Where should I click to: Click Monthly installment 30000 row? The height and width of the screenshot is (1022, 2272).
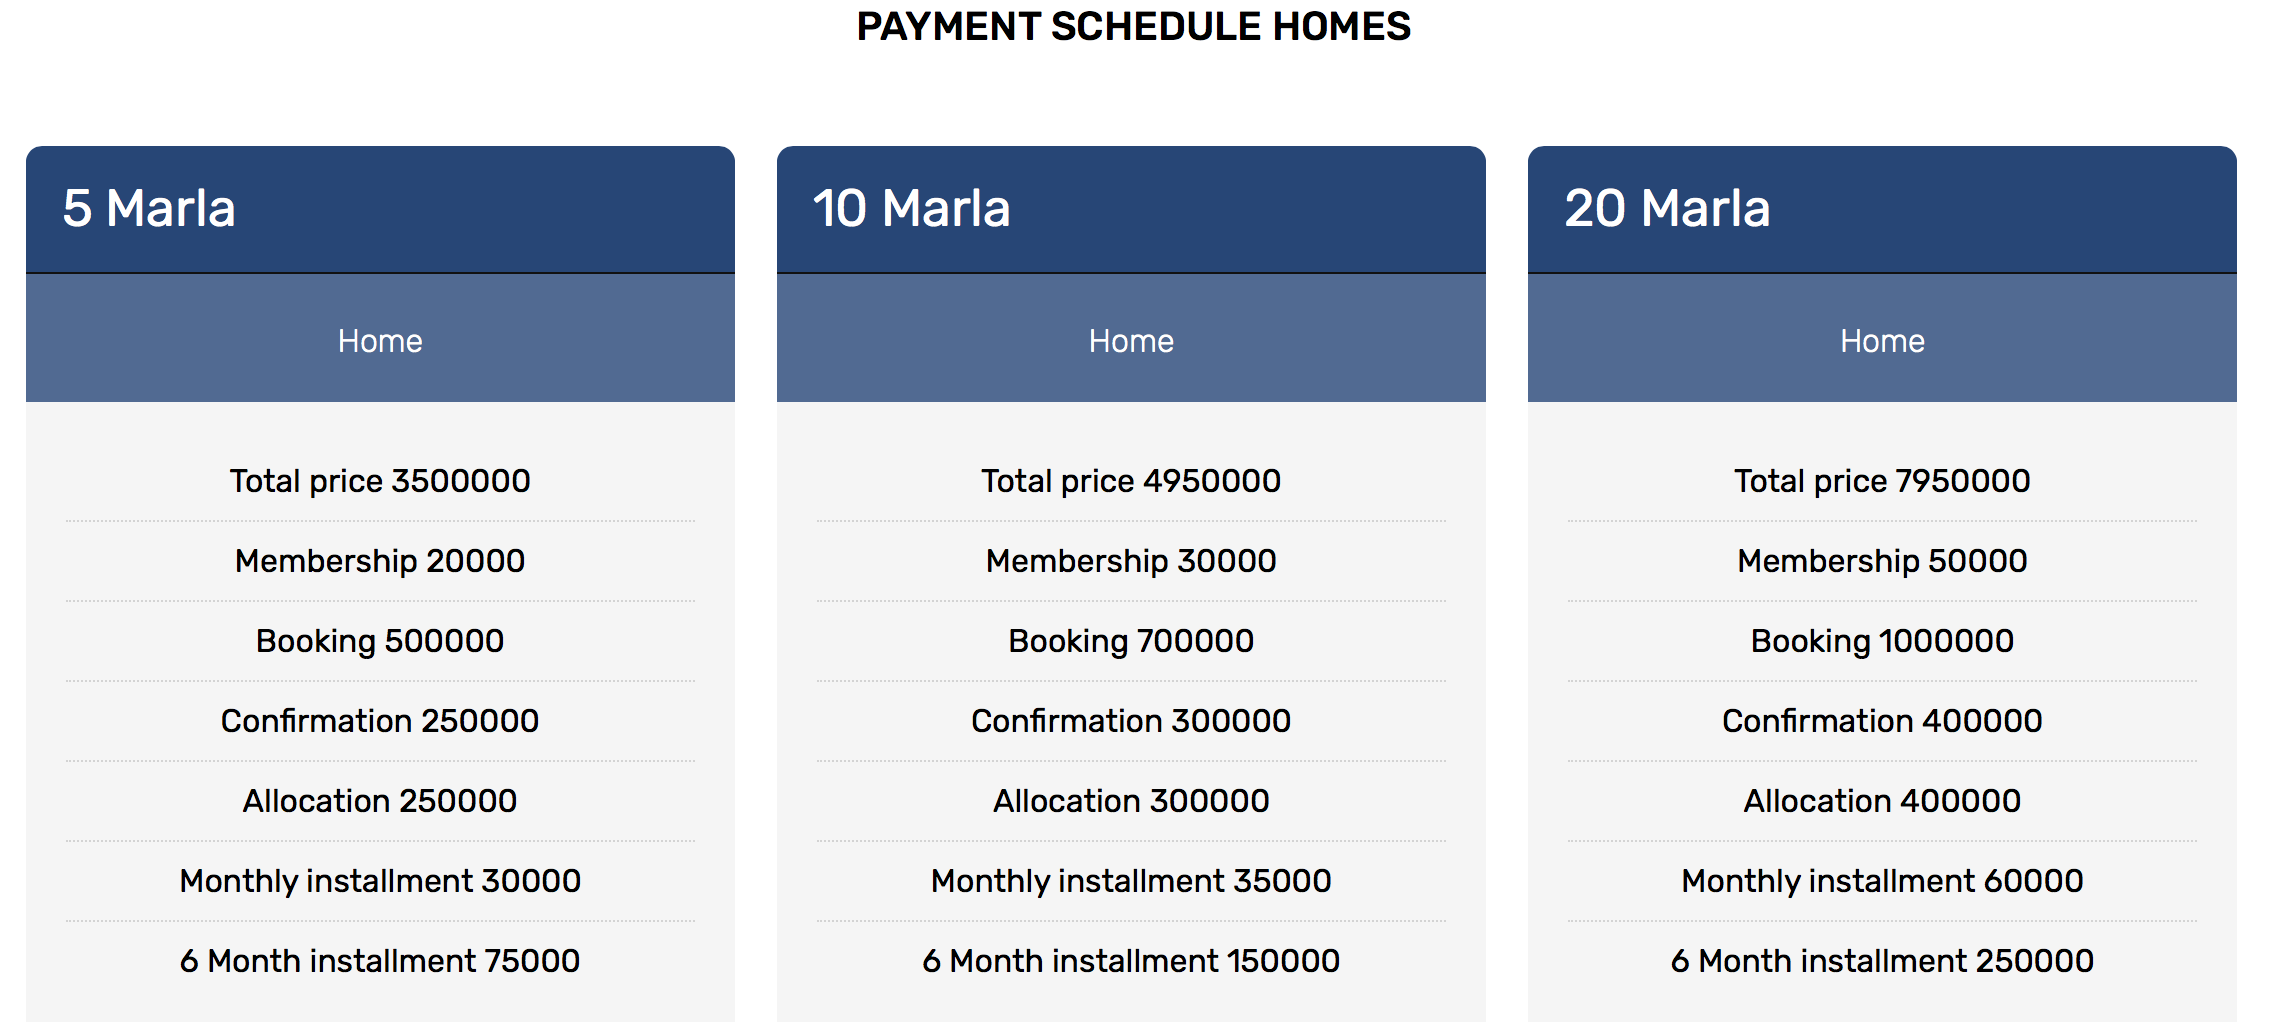380,881
